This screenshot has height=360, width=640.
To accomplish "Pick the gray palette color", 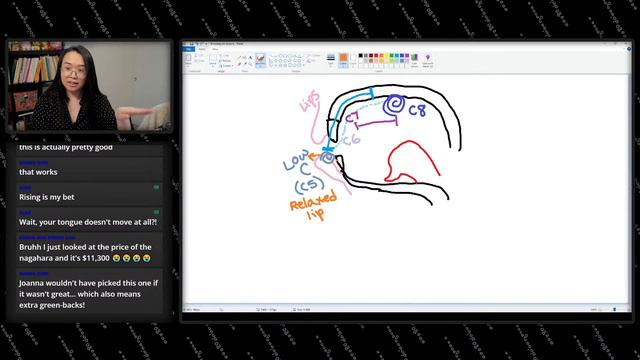I will pyautogui.click(x=366, y=56).
